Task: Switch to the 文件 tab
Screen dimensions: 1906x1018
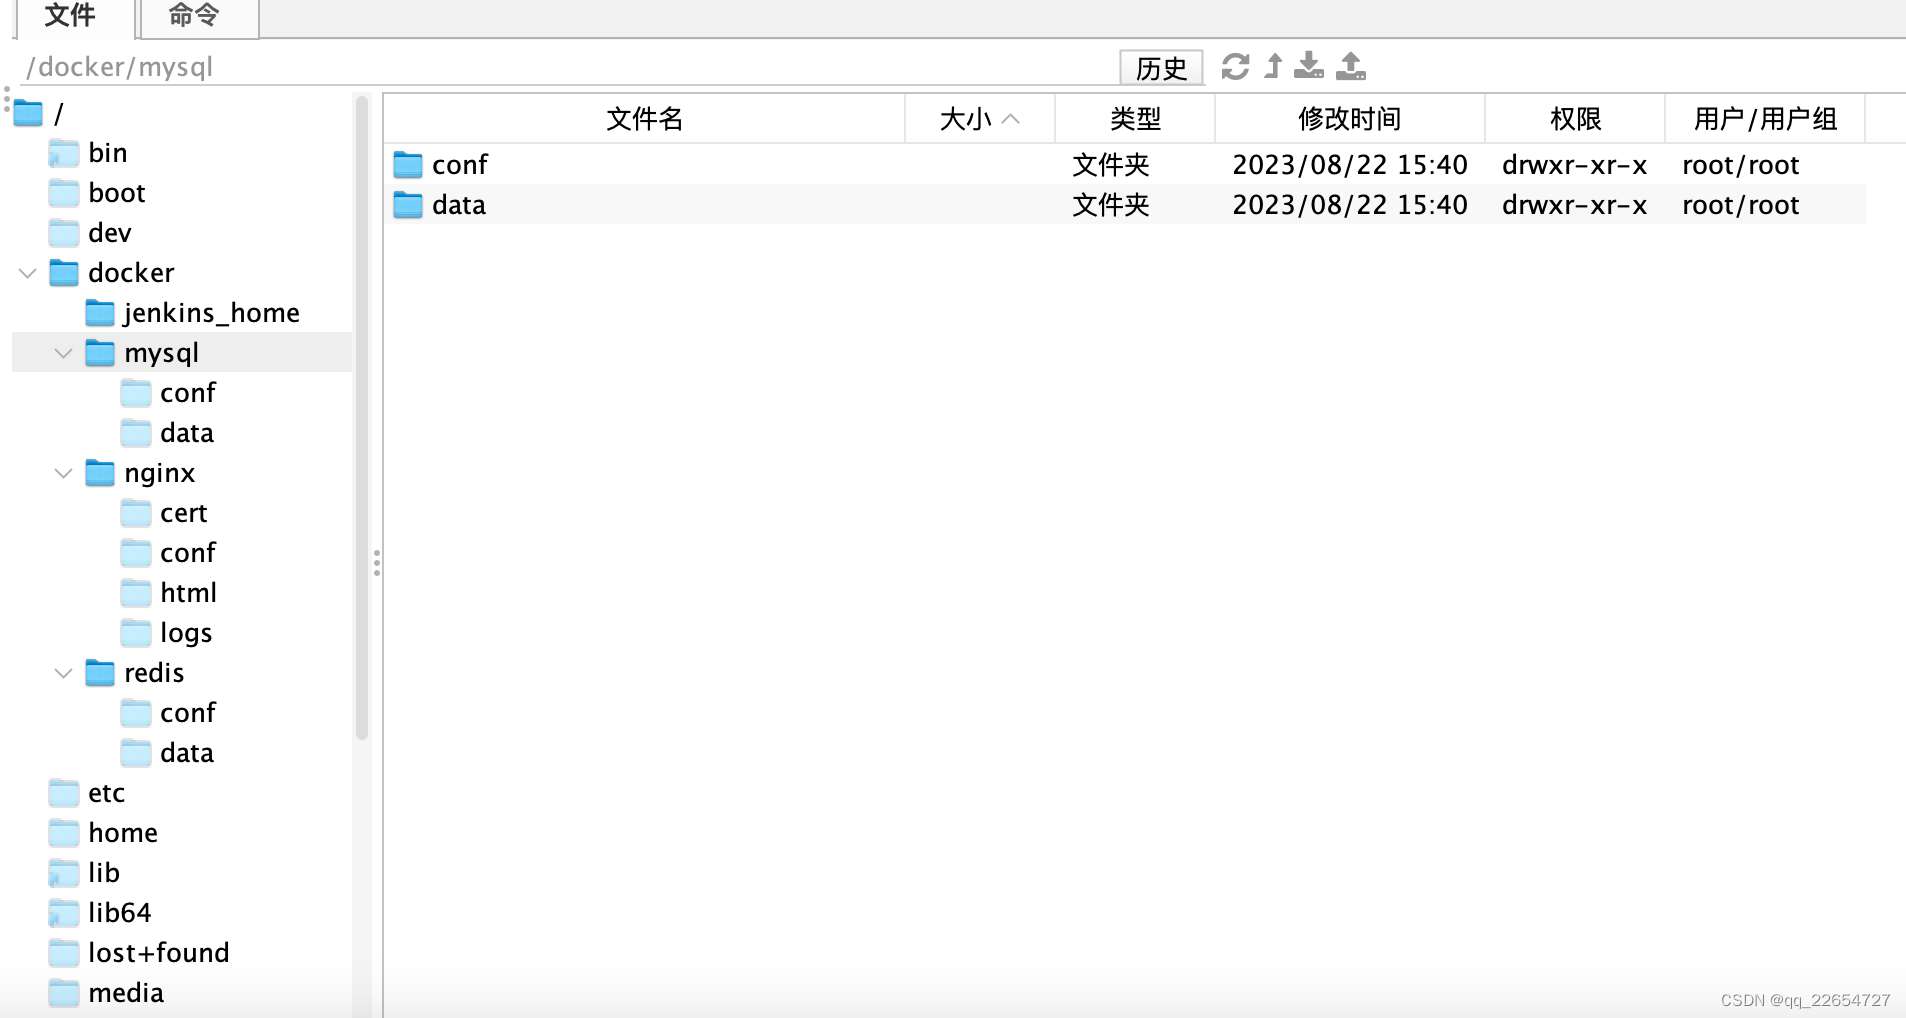Action: tap(73, 17)
